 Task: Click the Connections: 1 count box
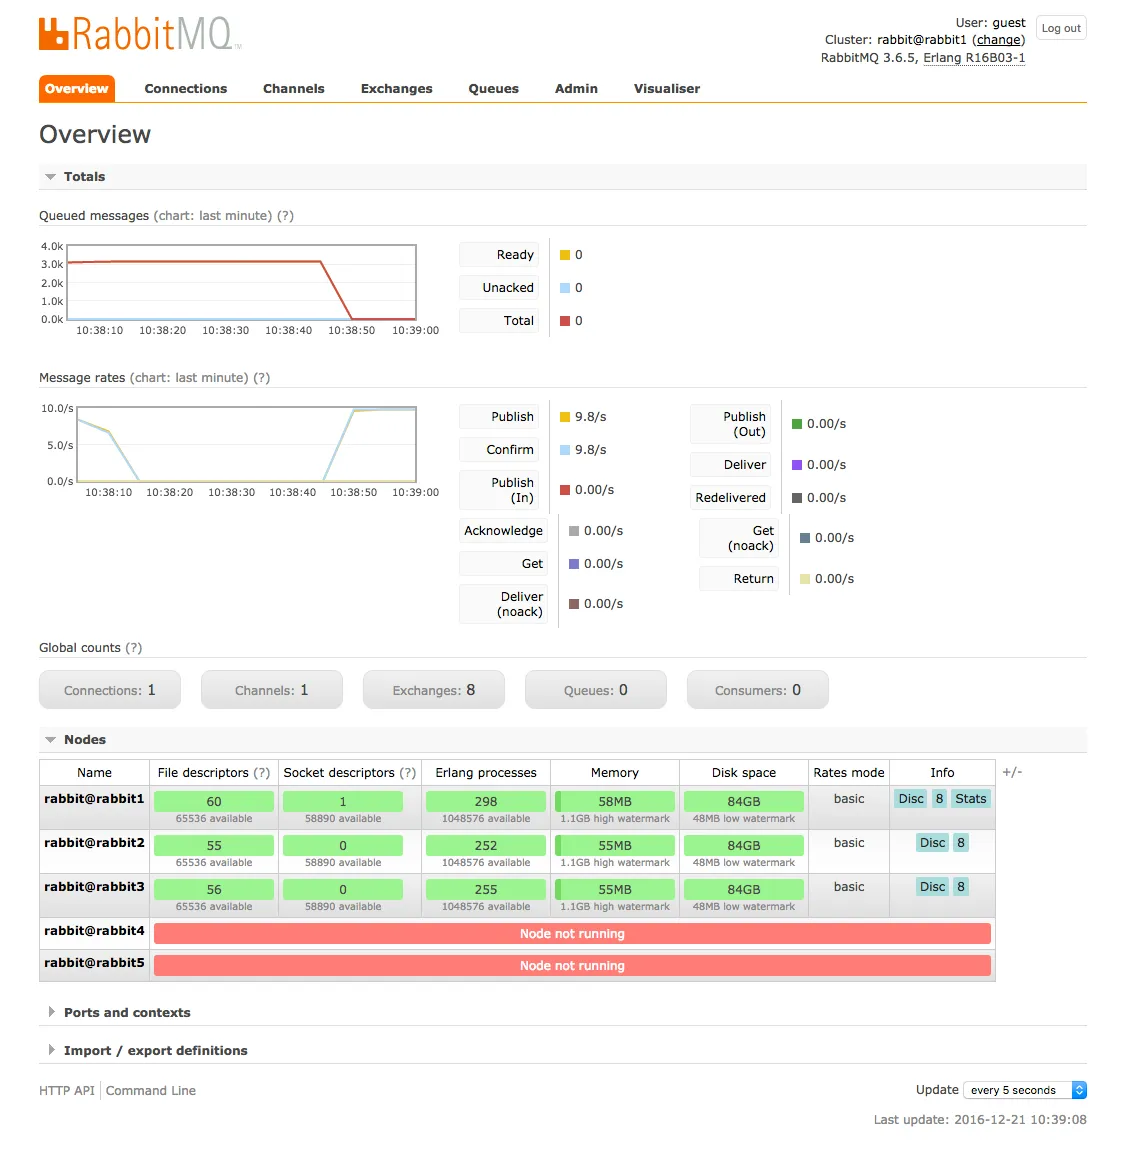[x=109, y=690]
